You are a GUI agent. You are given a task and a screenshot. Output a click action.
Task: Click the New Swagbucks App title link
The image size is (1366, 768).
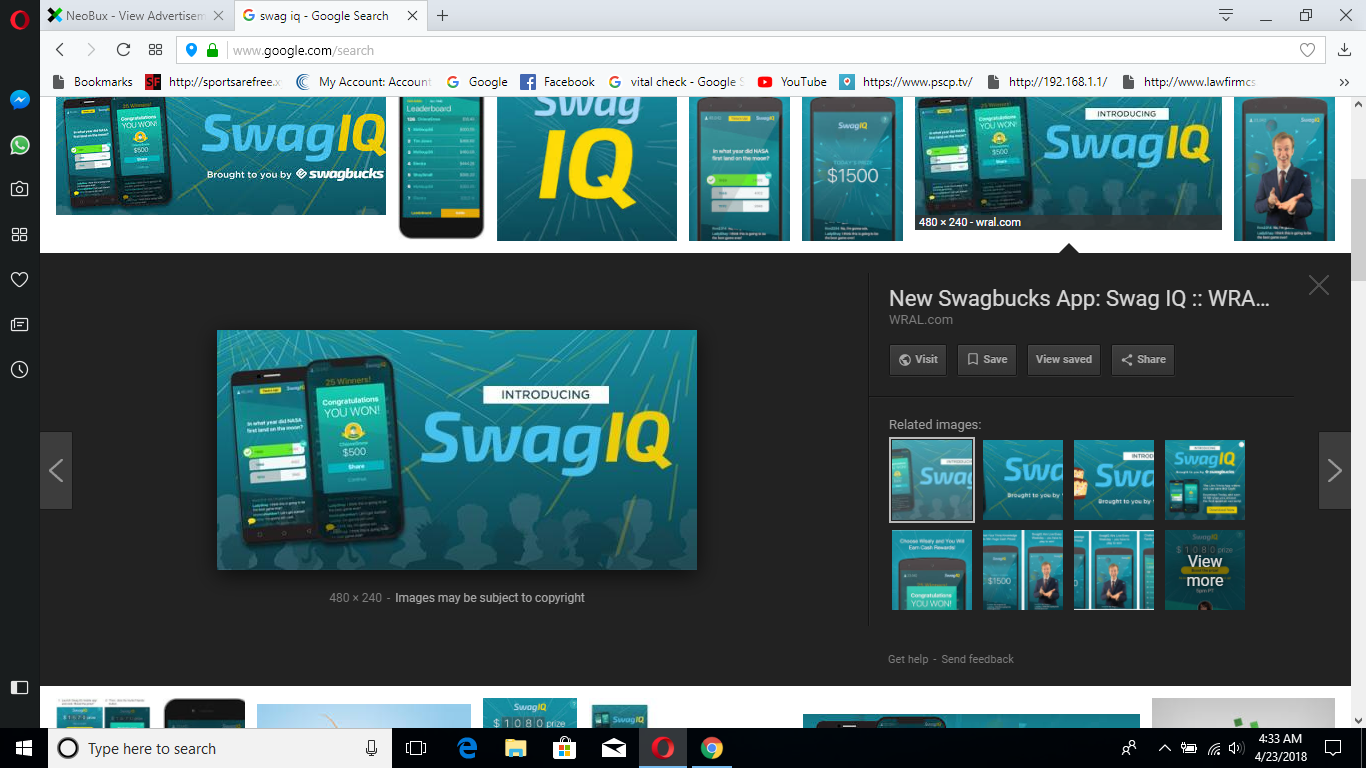click(x=1079, y=298)
